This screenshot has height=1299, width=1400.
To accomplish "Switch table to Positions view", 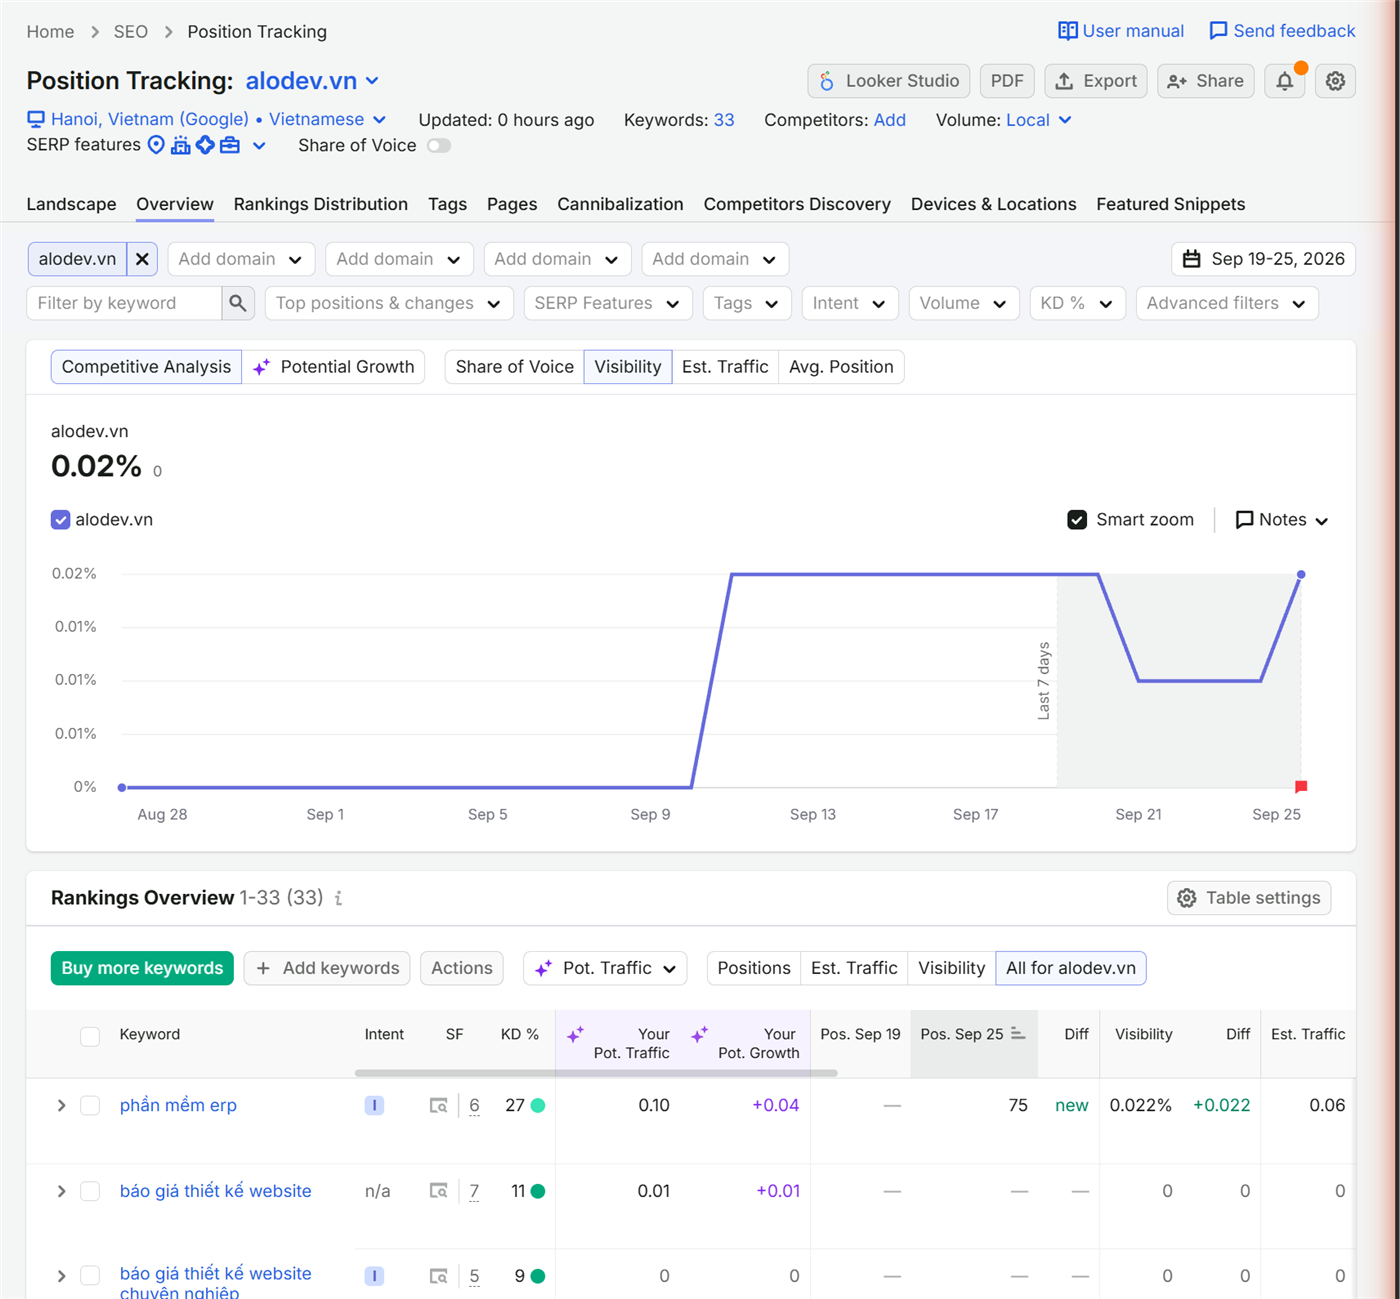I will [754, 968].
